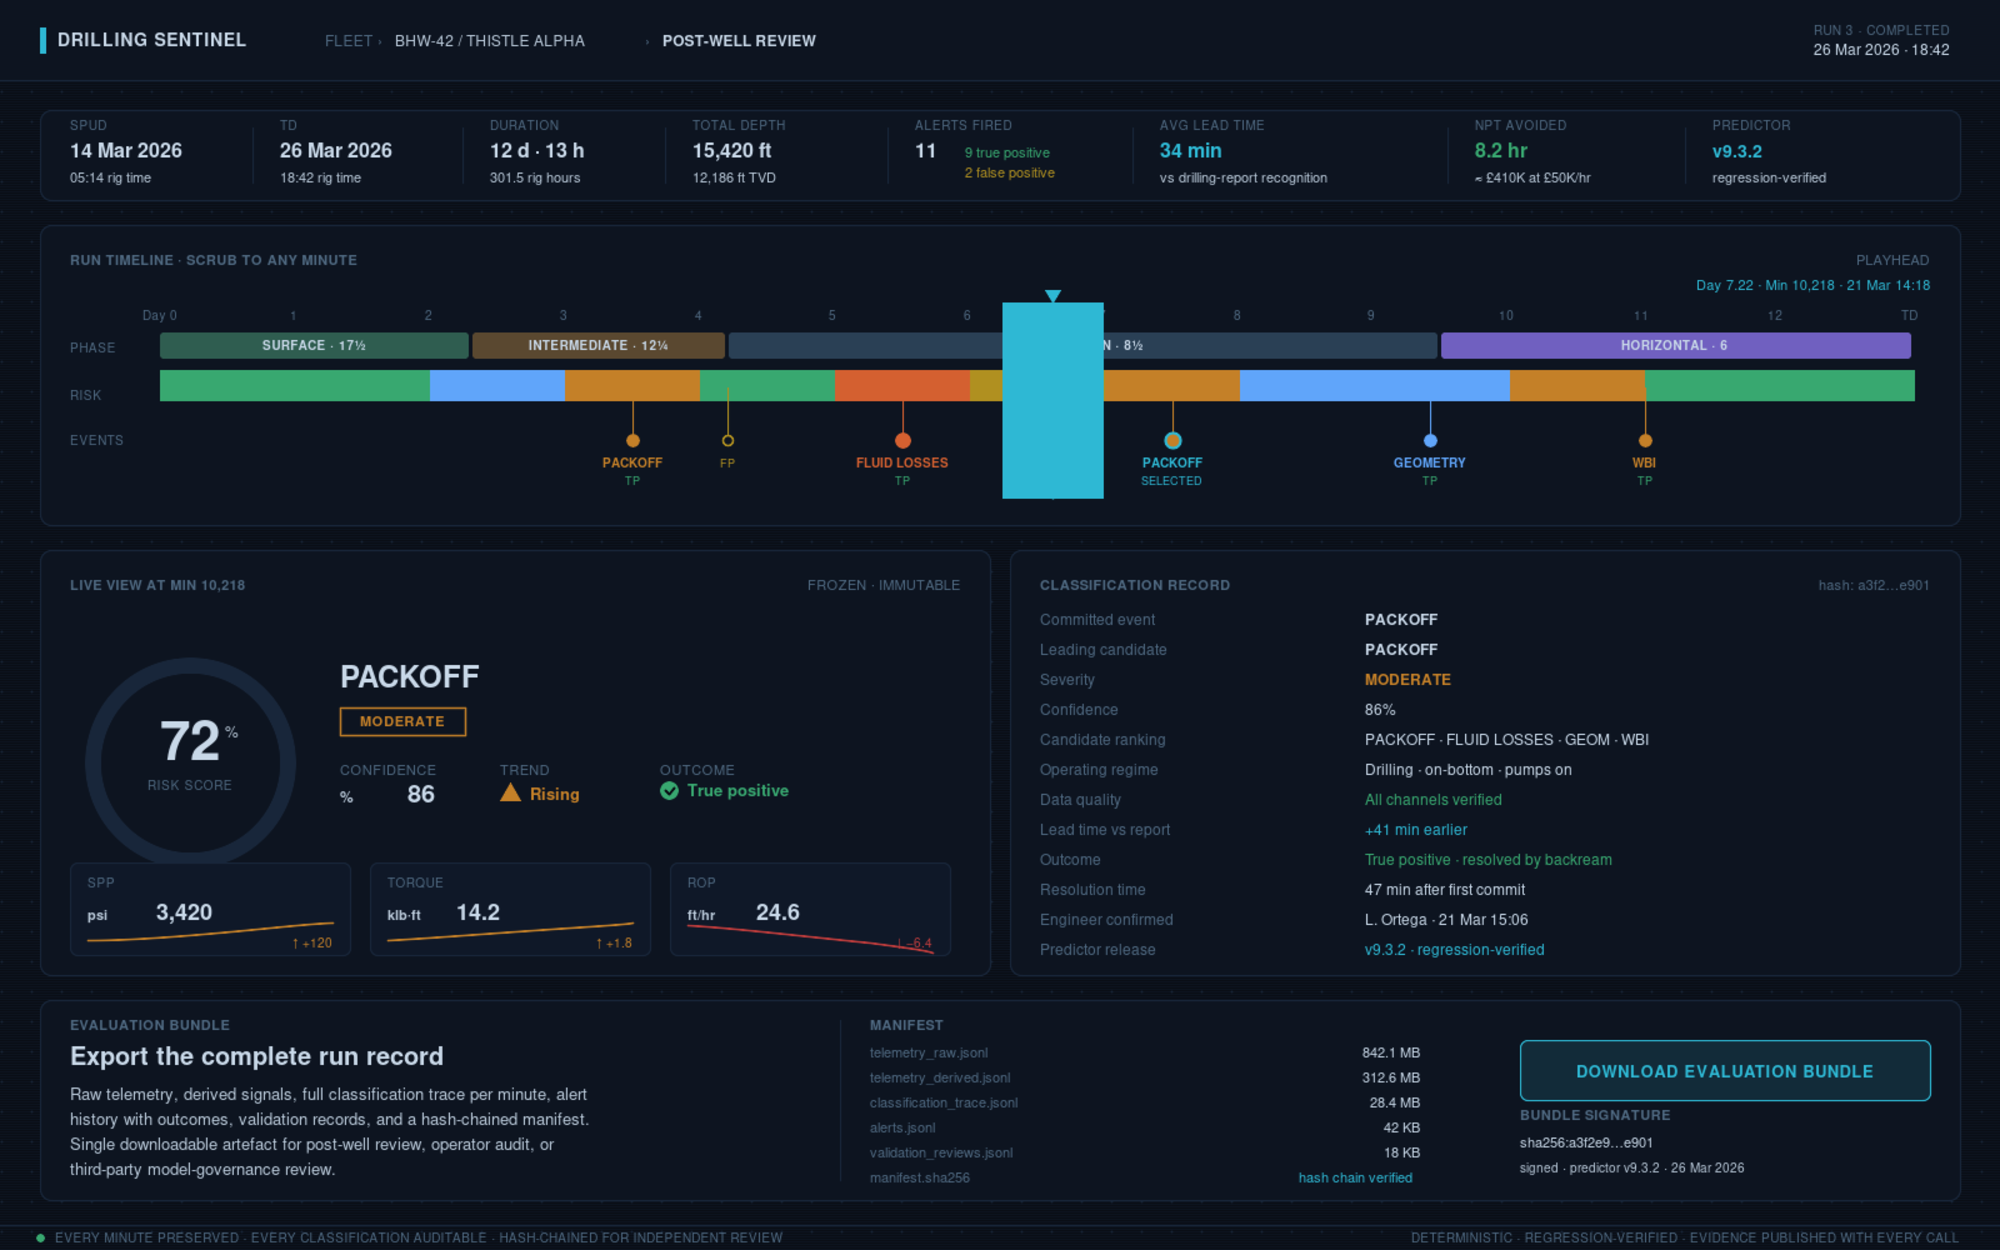2000x1250 pixels.
Task: Open the FLEET breadcrumb
Action: tap(348, 41)
